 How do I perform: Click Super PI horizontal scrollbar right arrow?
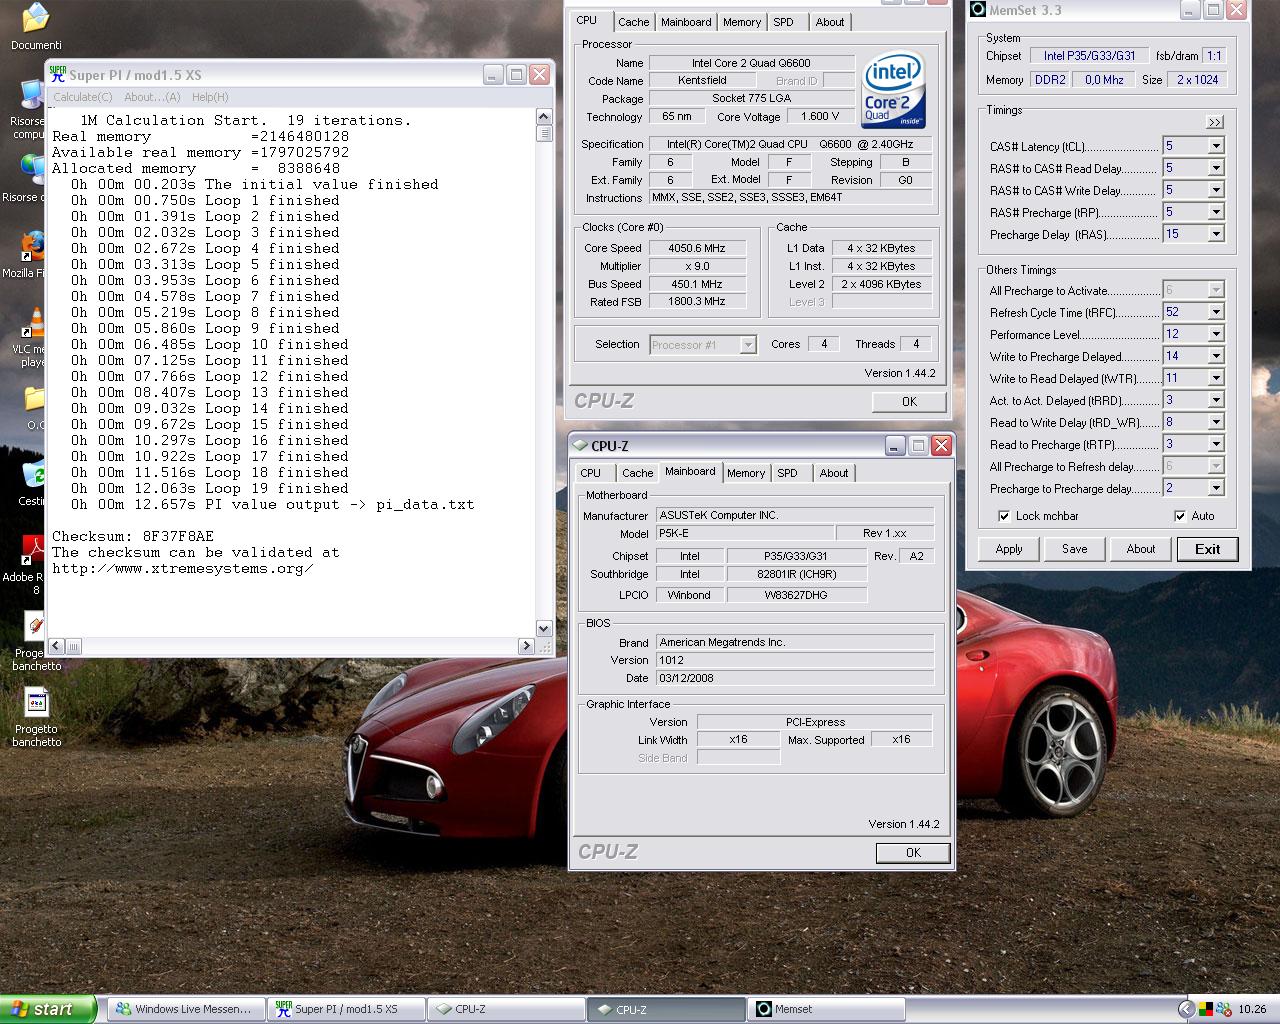(x=528, y=646)
